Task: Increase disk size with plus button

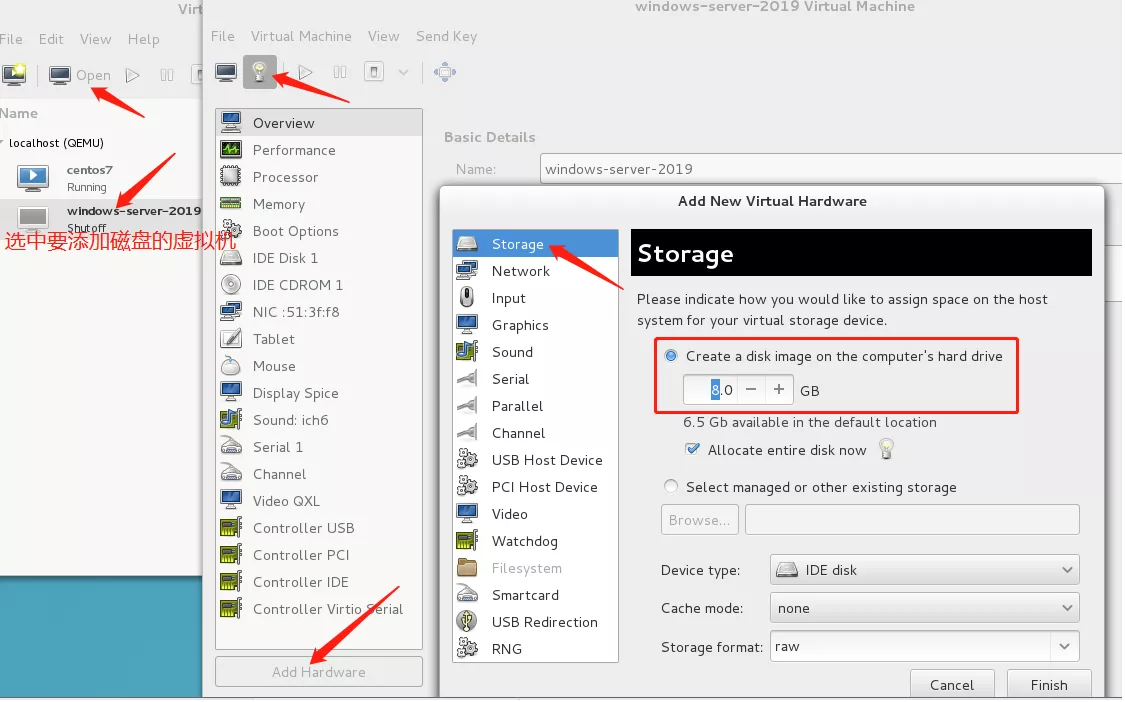Action: (779, 390)
